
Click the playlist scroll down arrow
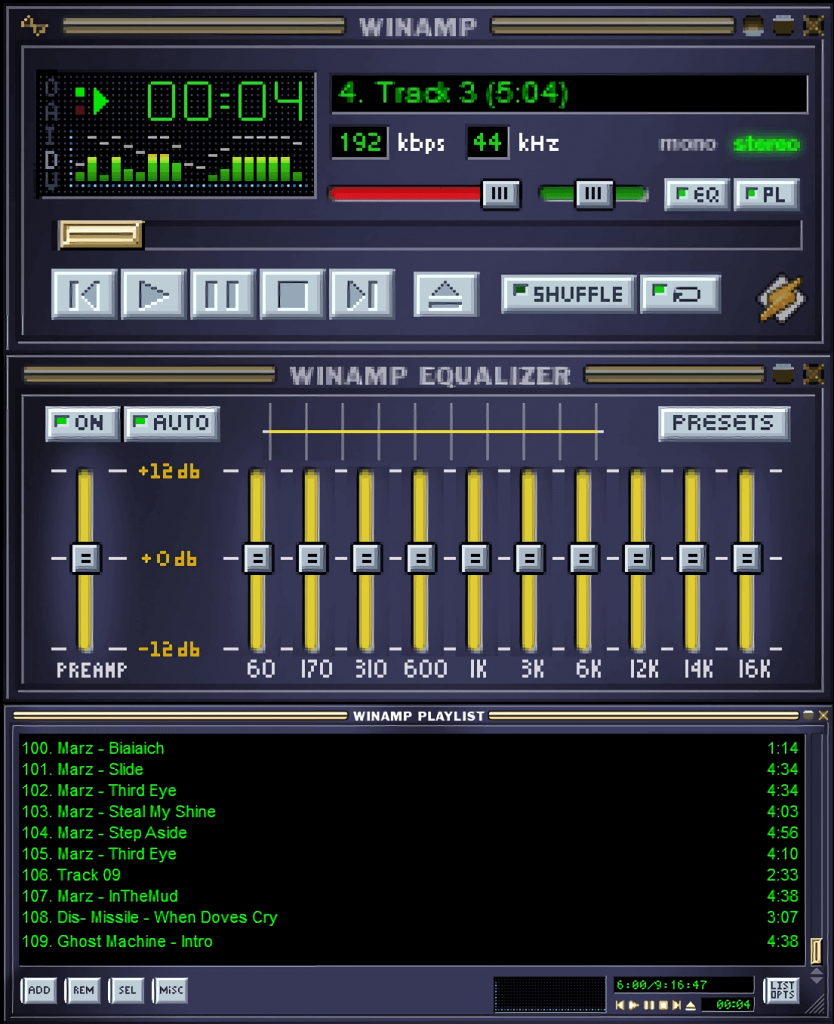(x=816, y=981)
